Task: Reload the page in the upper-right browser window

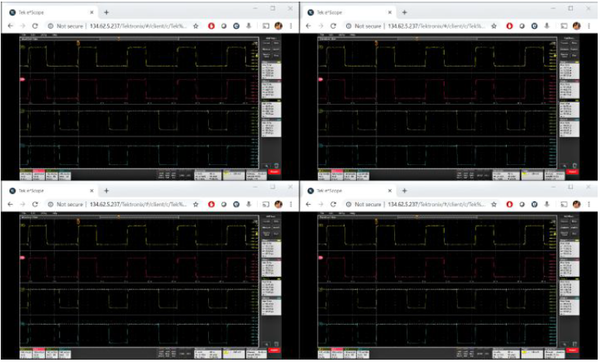Action: point(333,26)
